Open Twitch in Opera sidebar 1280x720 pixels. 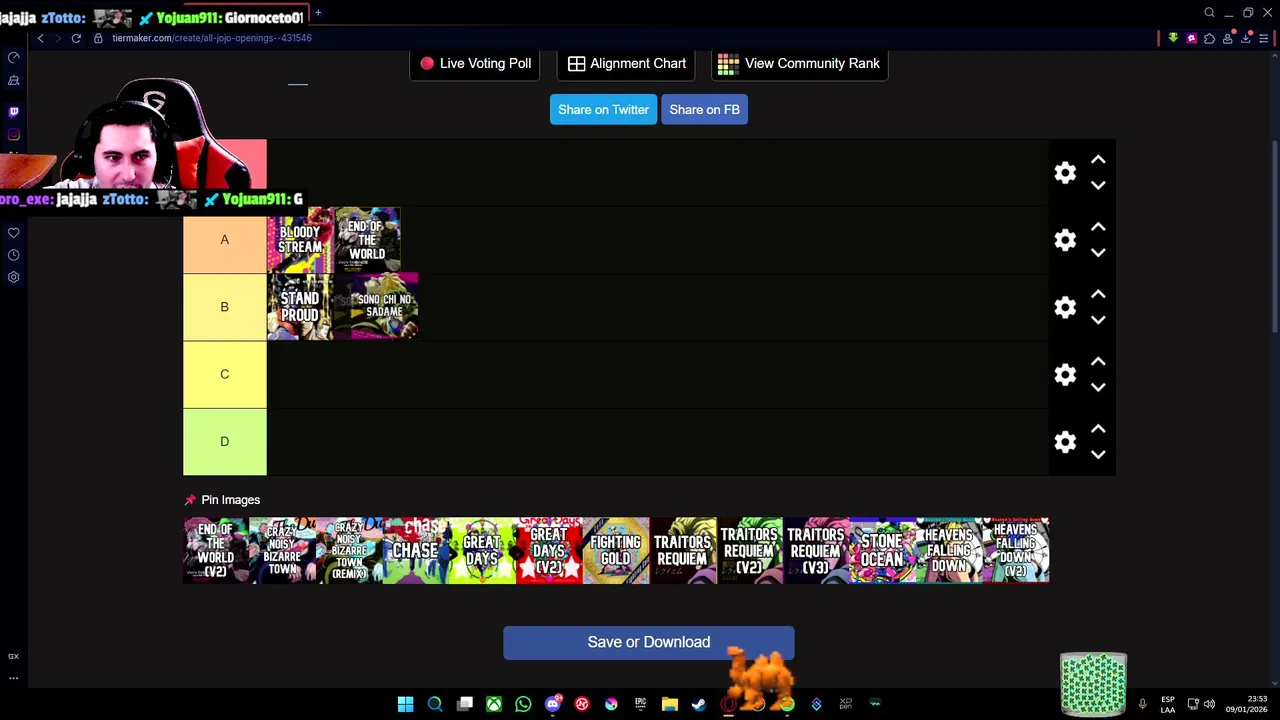pos(14,112)
